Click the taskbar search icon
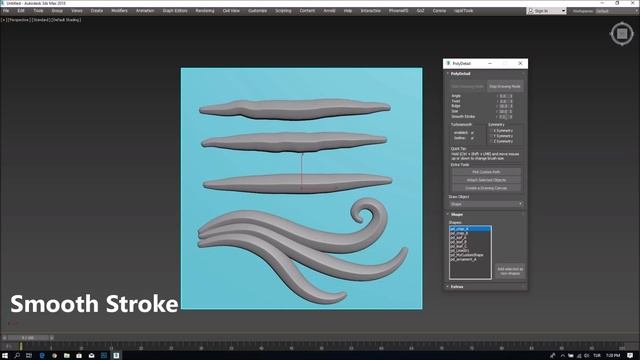 17,356
